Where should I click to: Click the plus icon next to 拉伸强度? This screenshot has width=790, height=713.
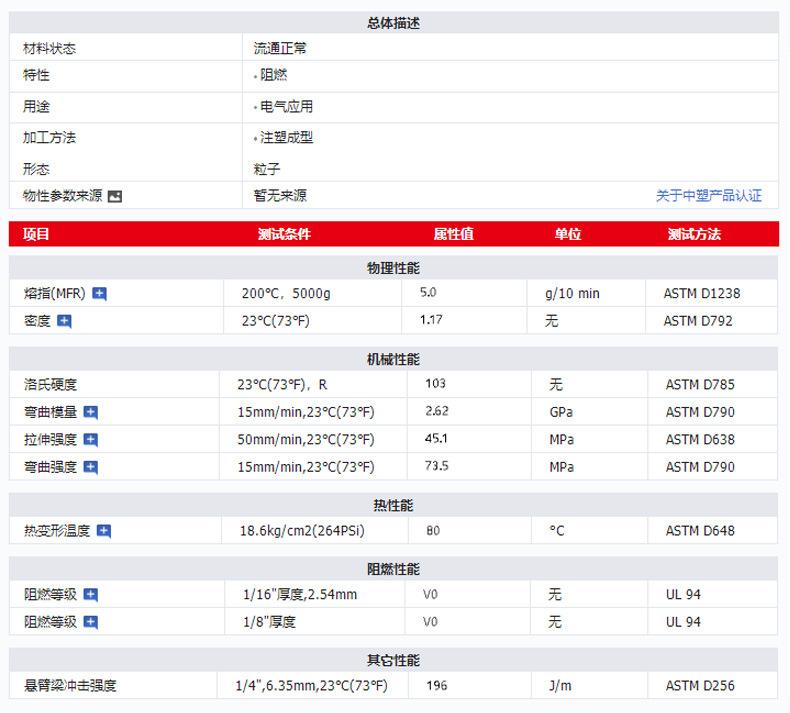[x=91, y=439]
